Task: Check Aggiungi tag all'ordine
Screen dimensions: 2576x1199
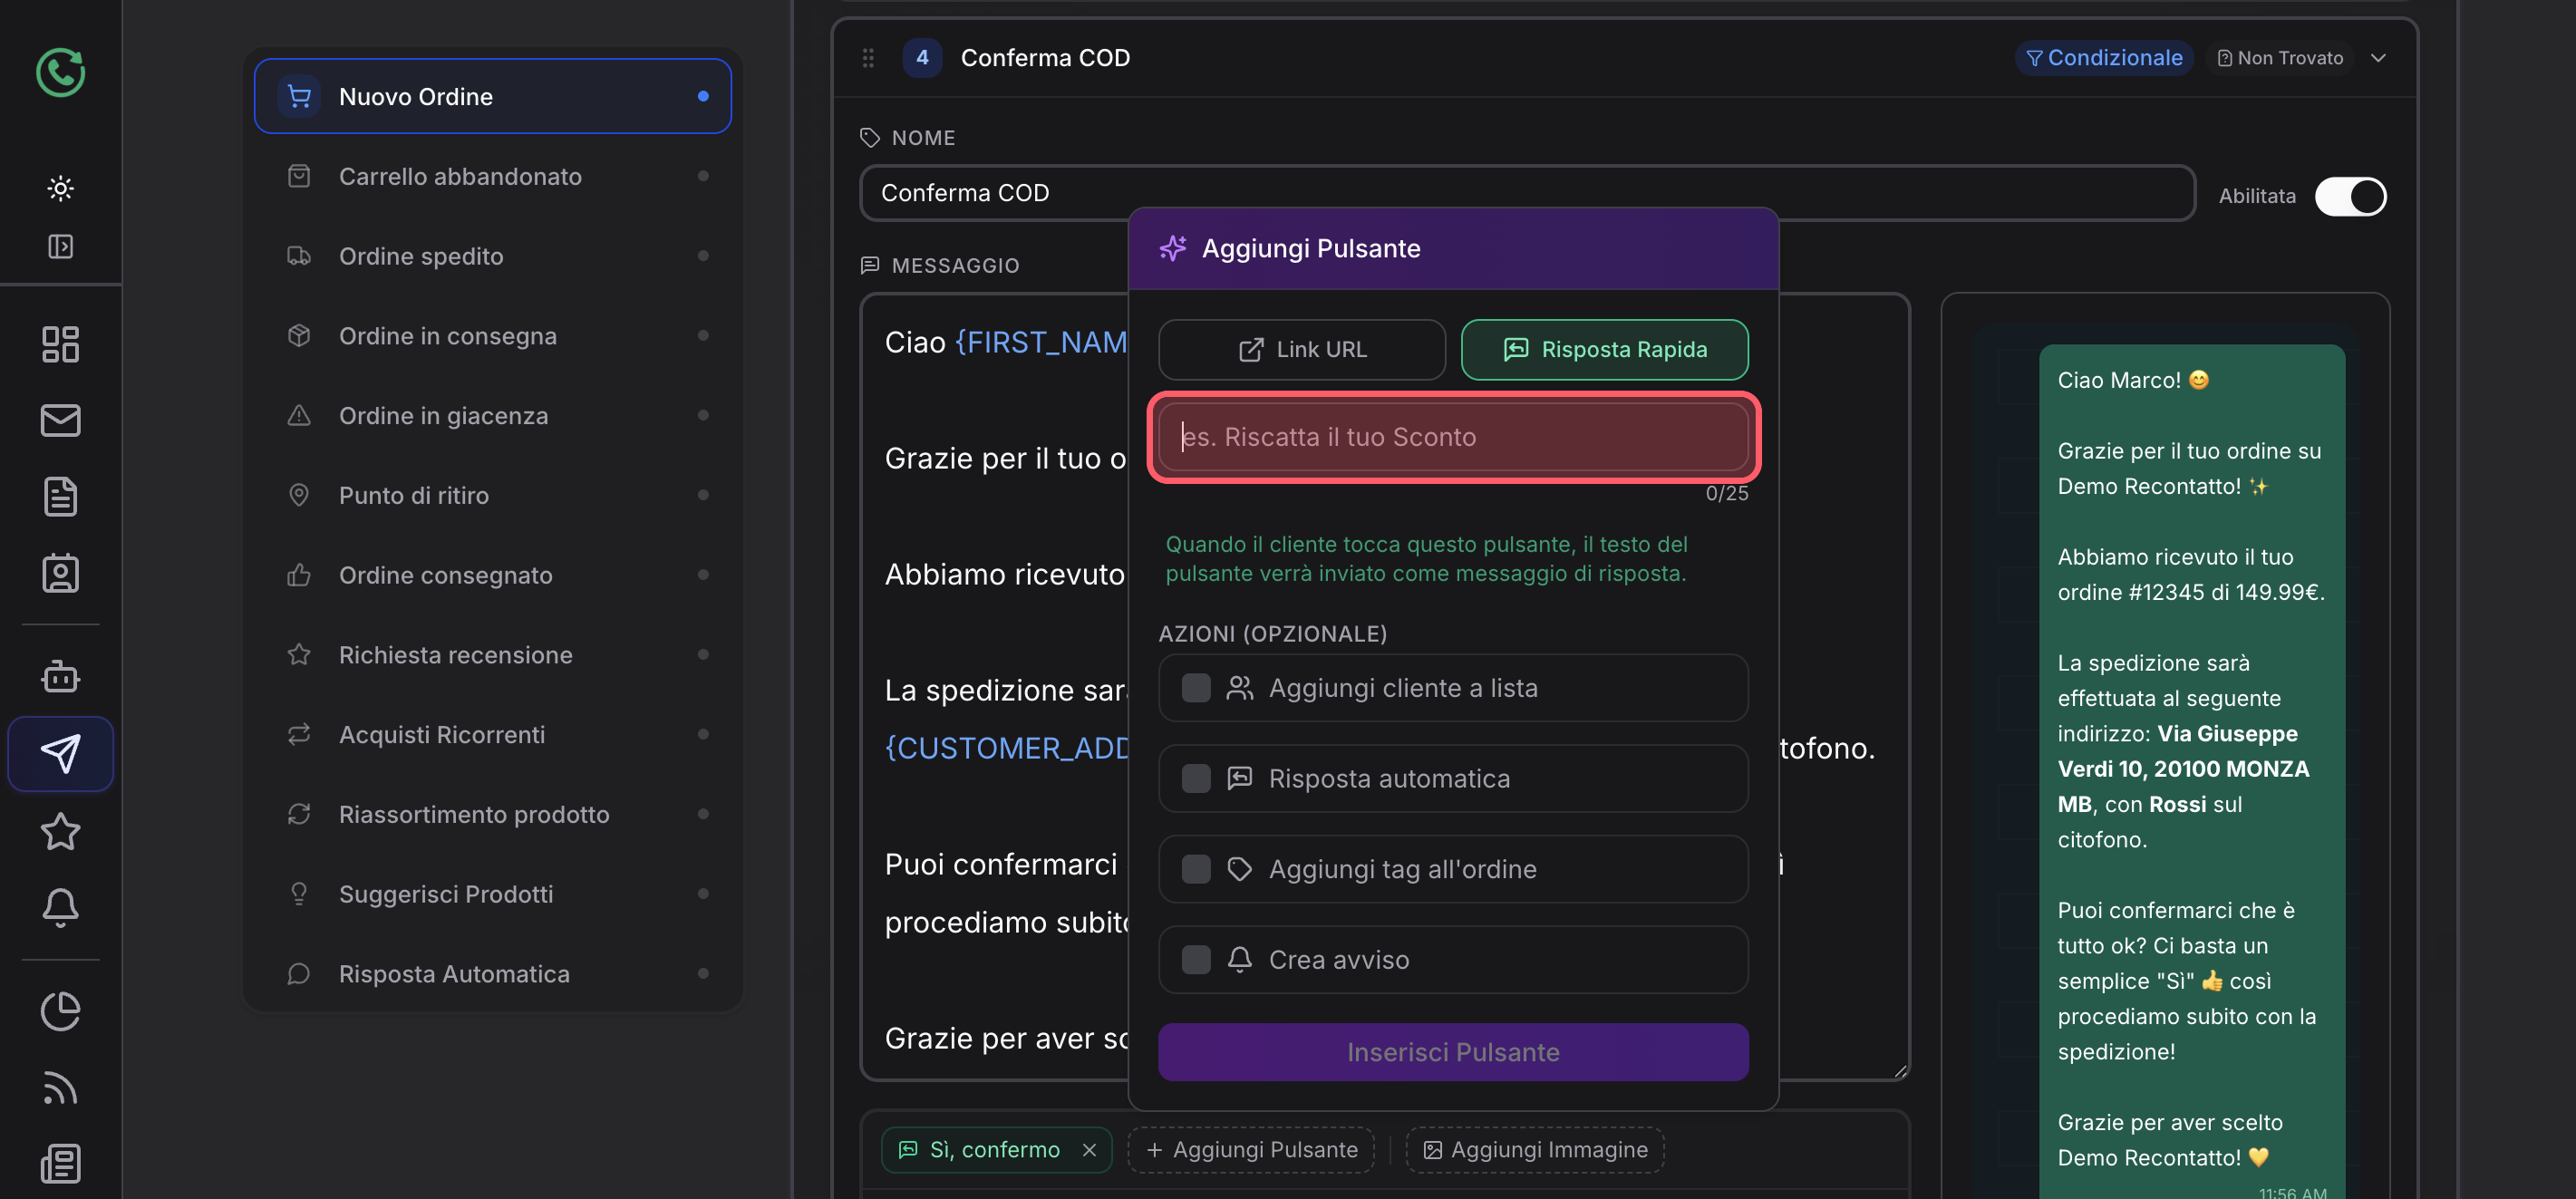Action: [x=1196, y=869]
